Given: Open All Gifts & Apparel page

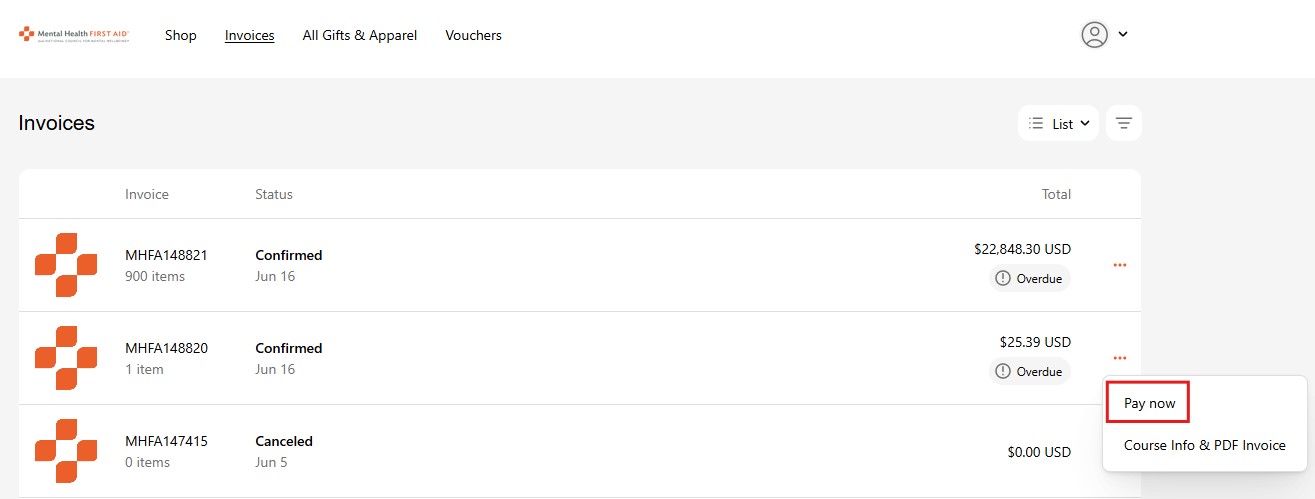Looking at the screenshot, I should point(360,35).
